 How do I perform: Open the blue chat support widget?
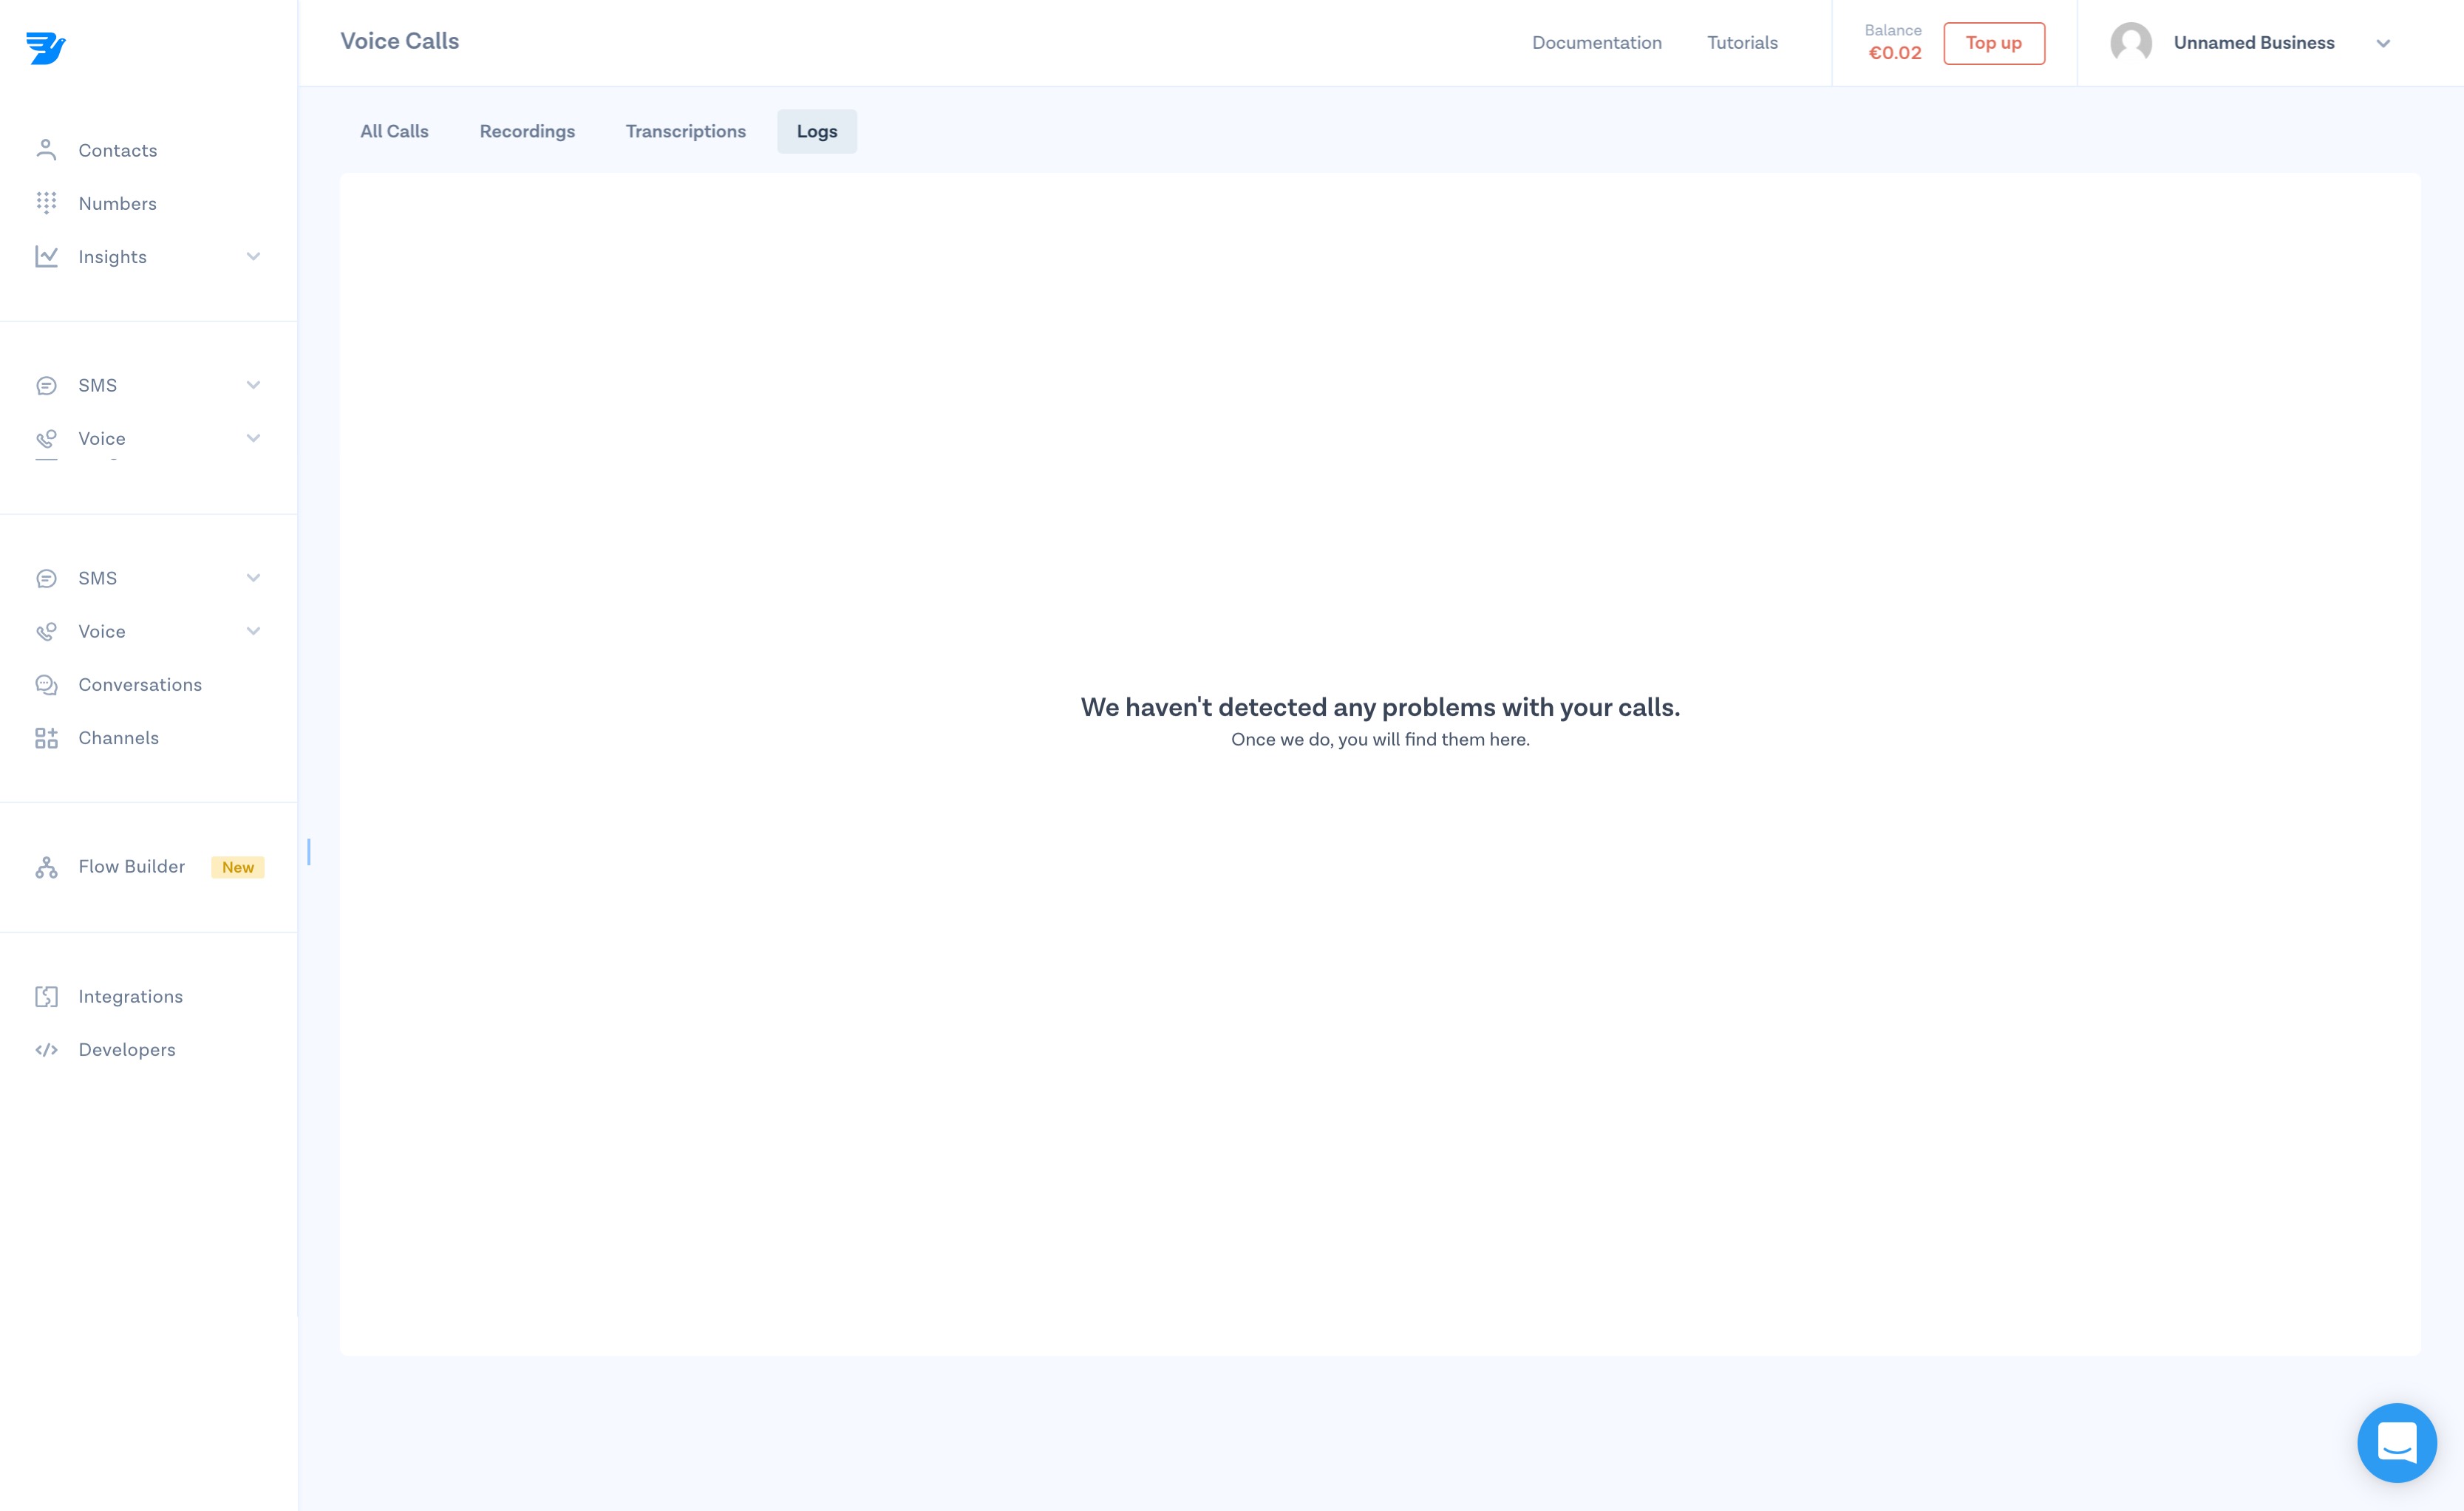click(x=2396, y=1442)
